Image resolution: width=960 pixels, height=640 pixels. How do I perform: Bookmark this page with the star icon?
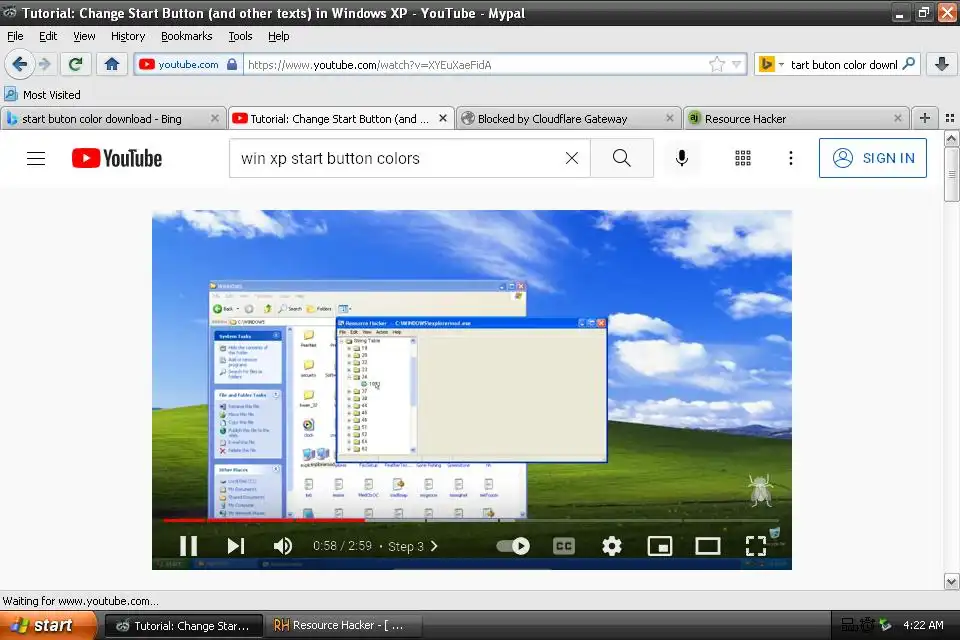(x=717, y=64)
